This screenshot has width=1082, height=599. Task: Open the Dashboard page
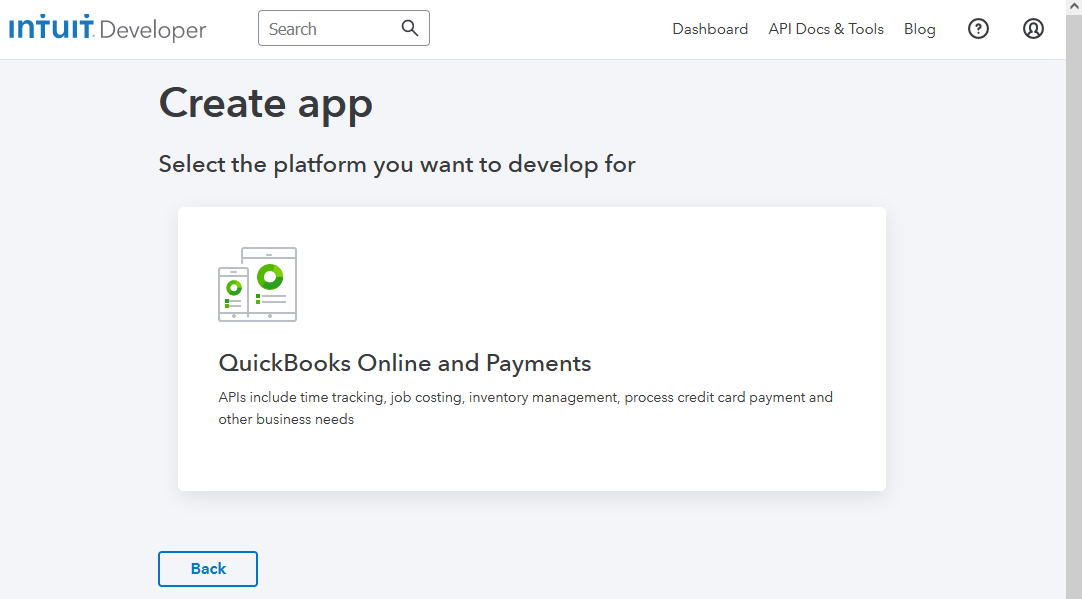710,29
